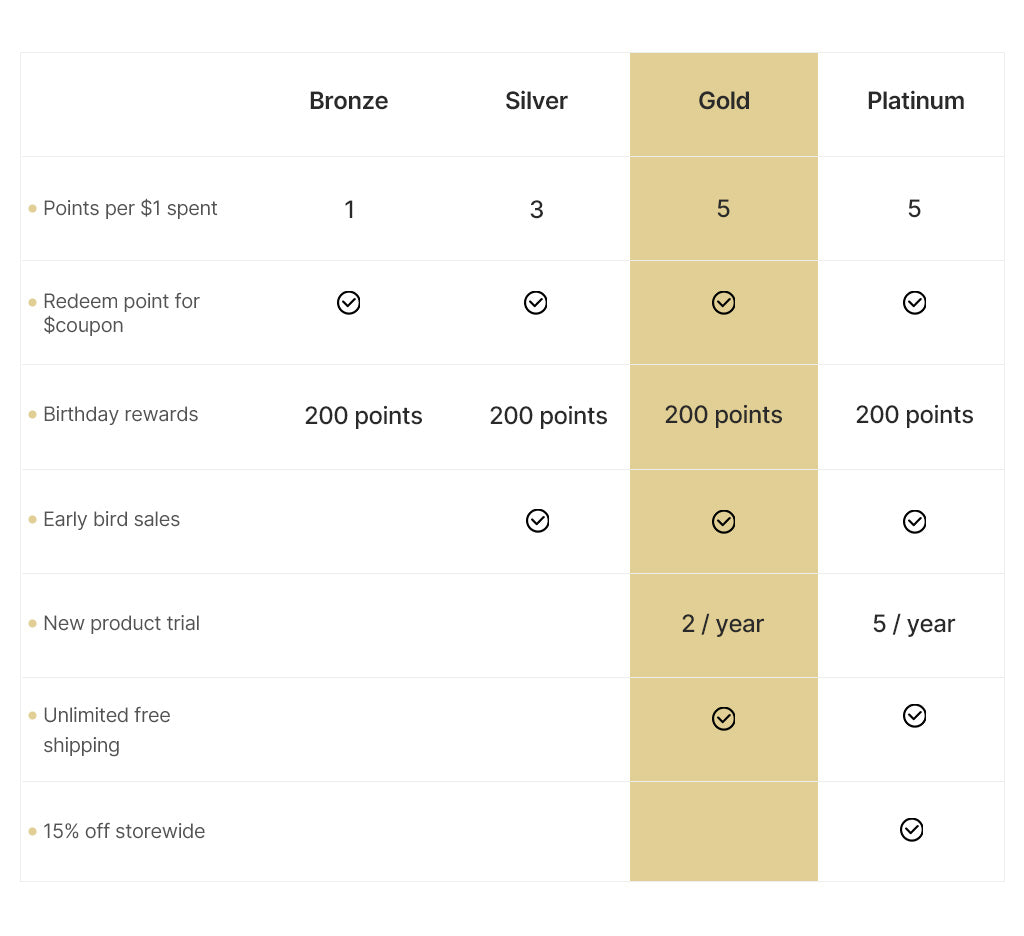1024x936 pixels.
Task: Select the Bronze tier header
Action: point(348,101)
